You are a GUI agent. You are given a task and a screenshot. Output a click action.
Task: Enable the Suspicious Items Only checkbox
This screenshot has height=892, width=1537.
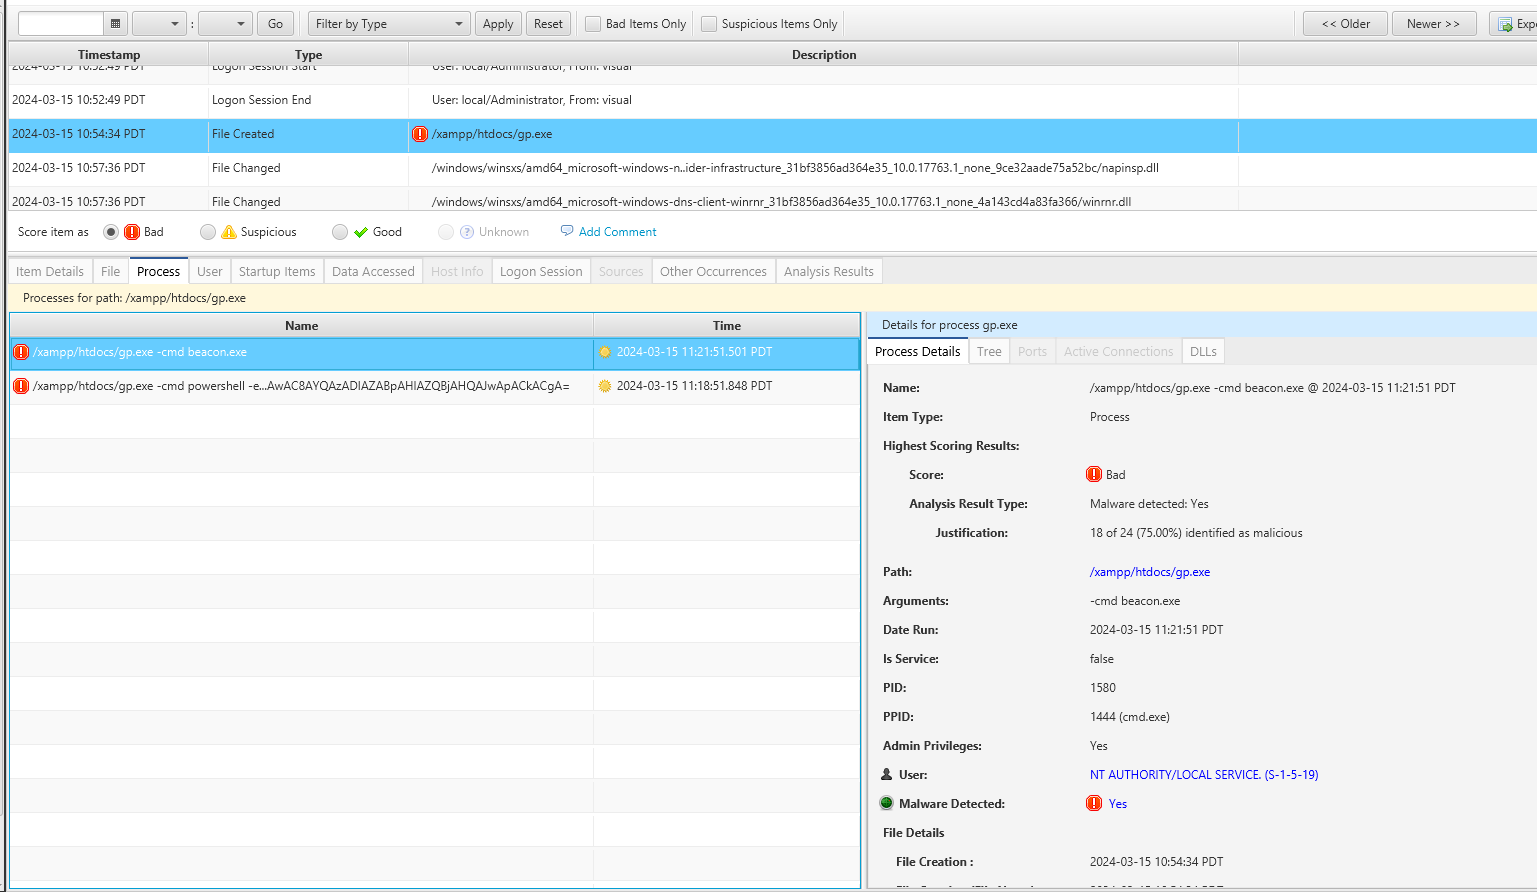point(709,24)
